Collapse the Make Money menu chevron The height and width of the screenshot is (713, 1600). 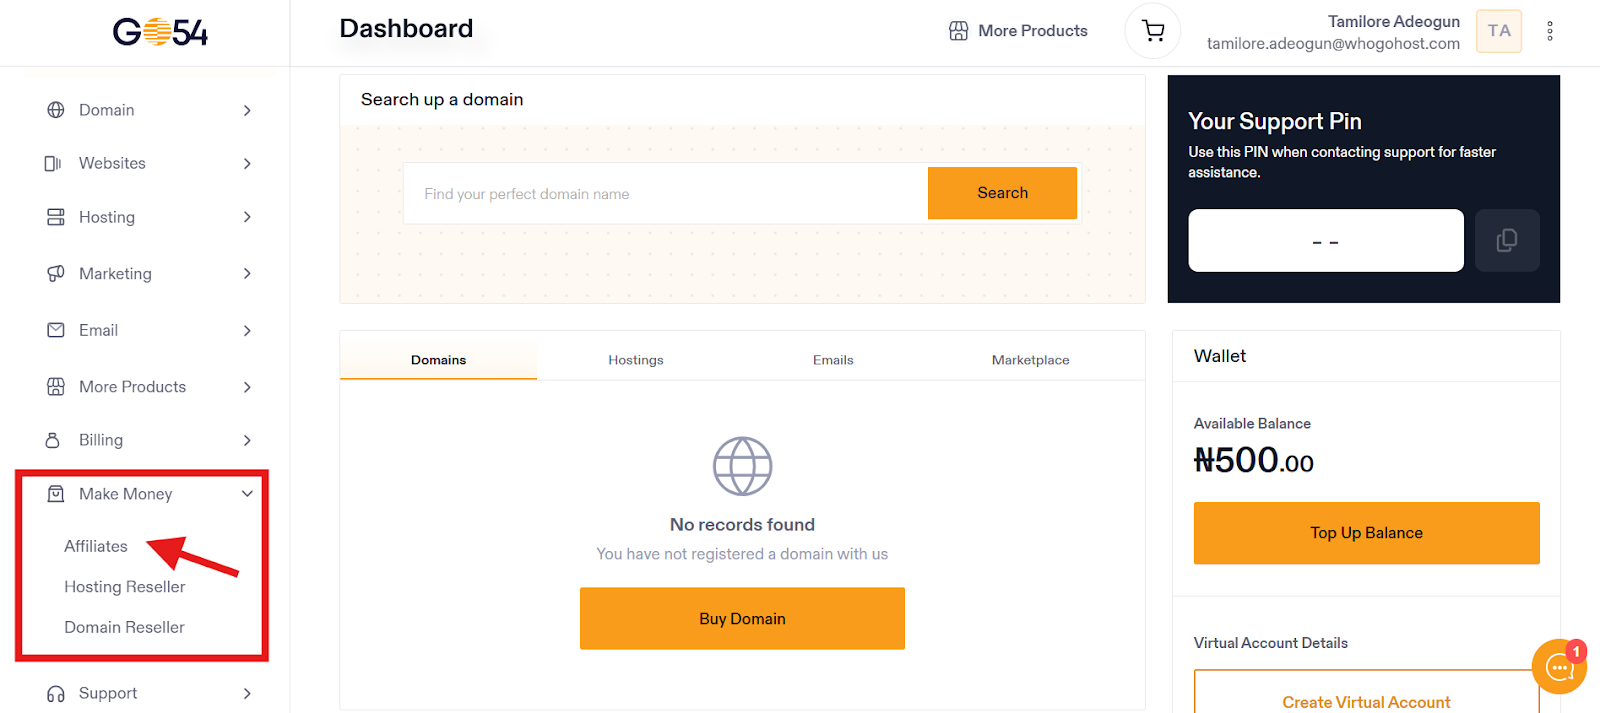(247, 493)
